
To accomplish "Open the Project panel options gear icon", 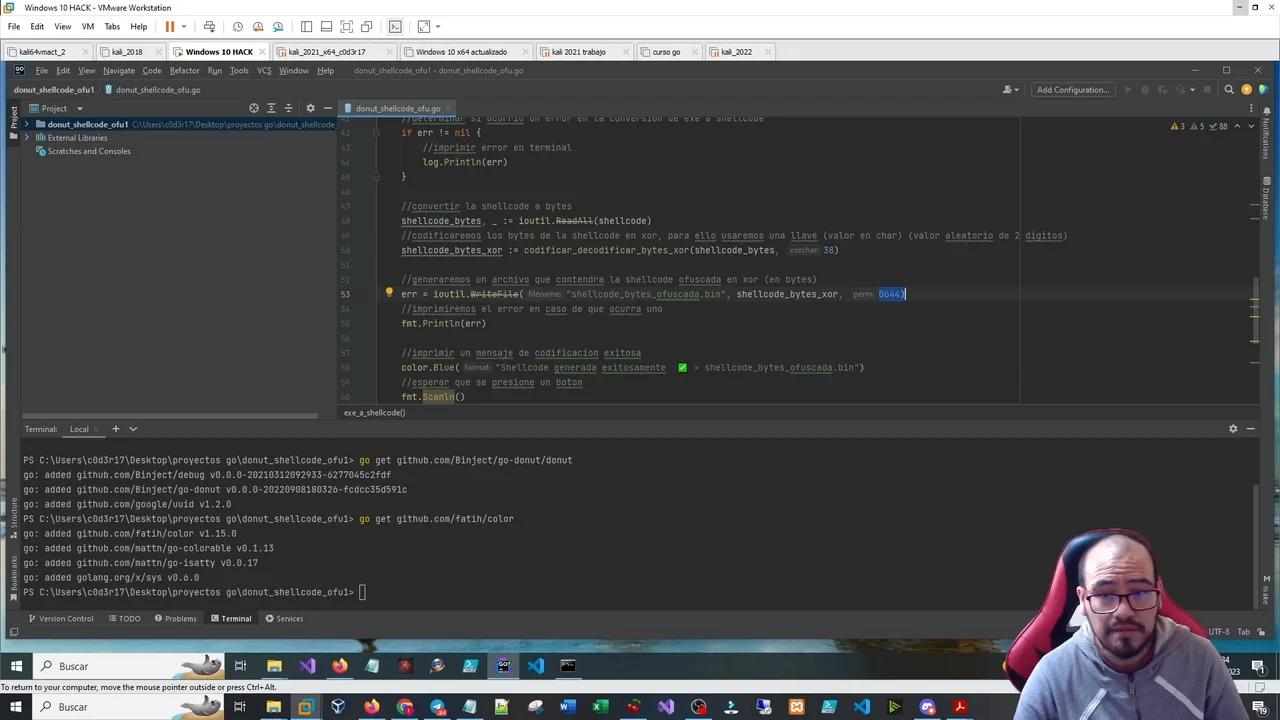I will coord(311,108).
